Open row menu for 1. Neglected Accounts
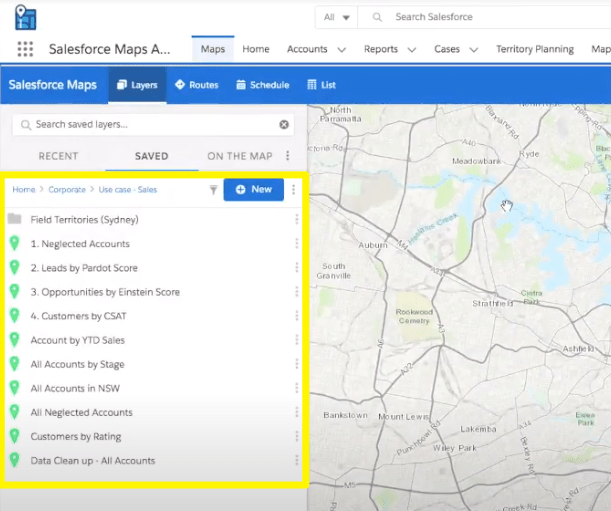 pos(297,244)
